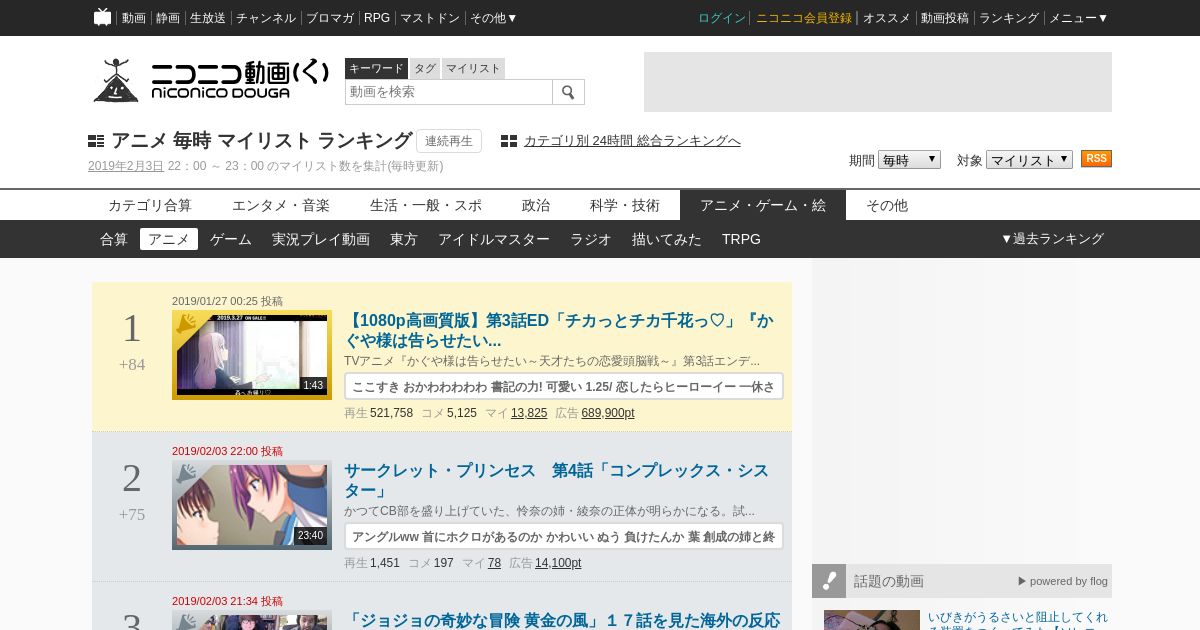The image size is (1200, 630).
Task: Click mylist count 78 link
Action: click(x=494, y=563)
